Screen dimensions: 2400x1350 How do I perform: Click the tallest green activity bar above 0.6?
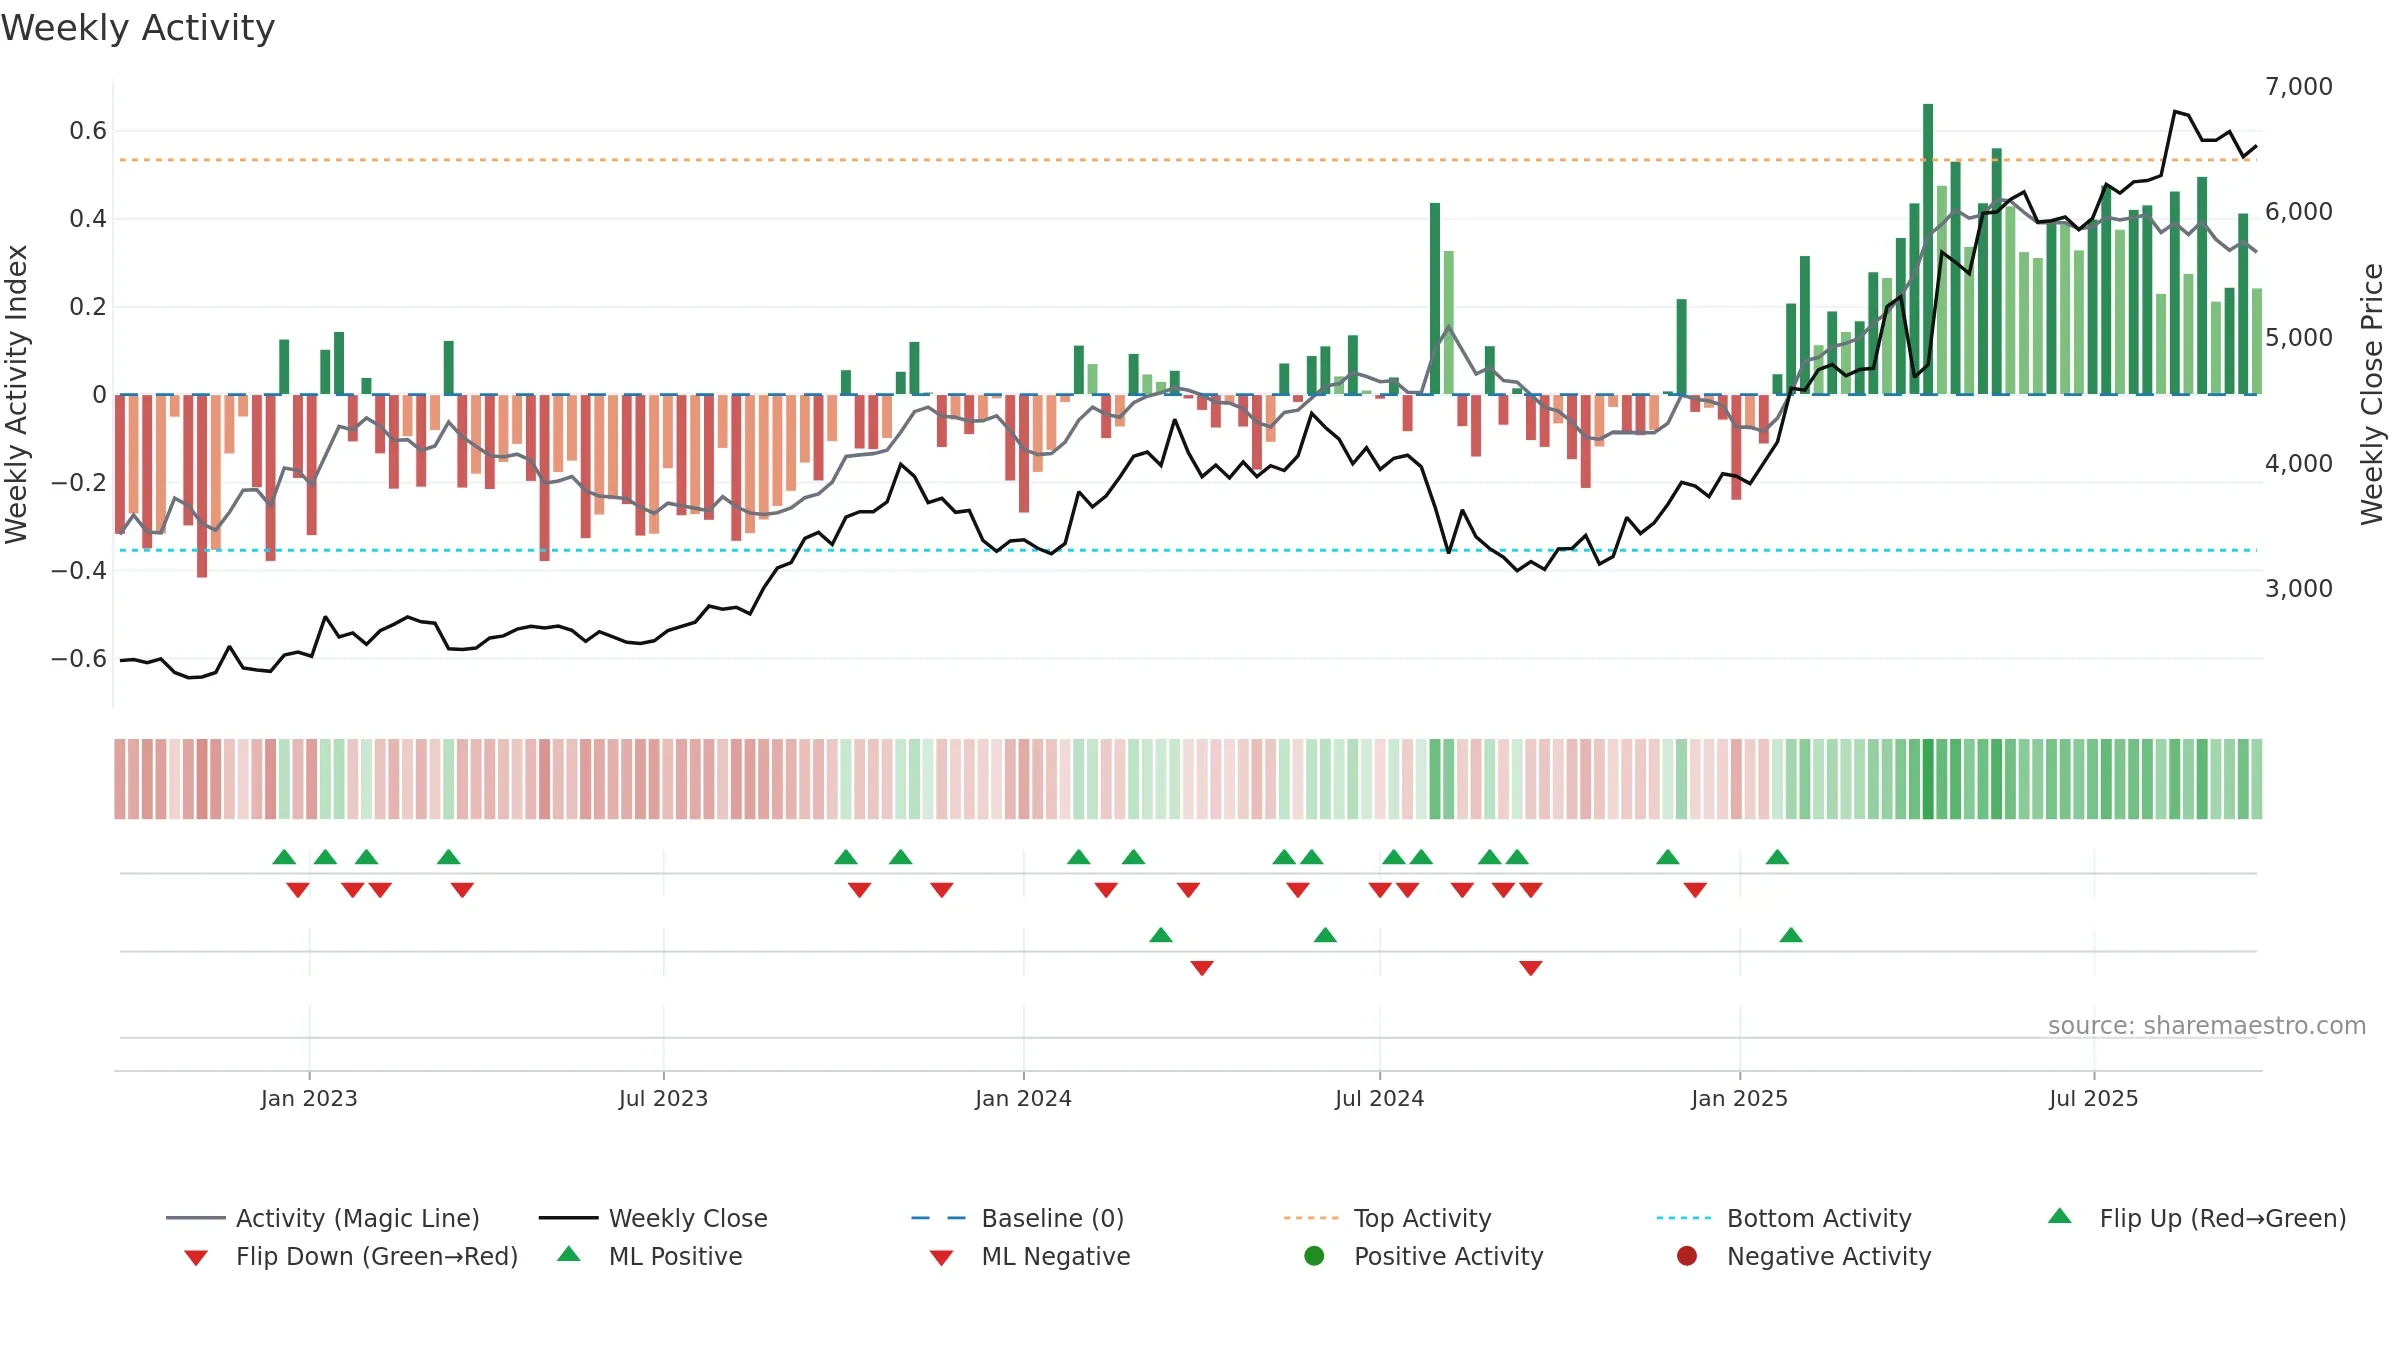[1928, 249]
